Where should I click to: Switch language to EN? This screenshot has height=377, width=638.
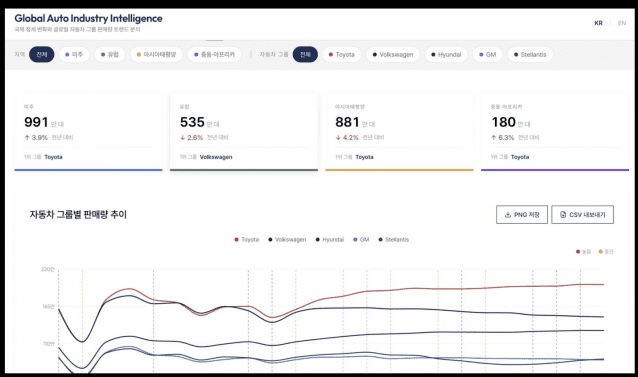point(622,23)
